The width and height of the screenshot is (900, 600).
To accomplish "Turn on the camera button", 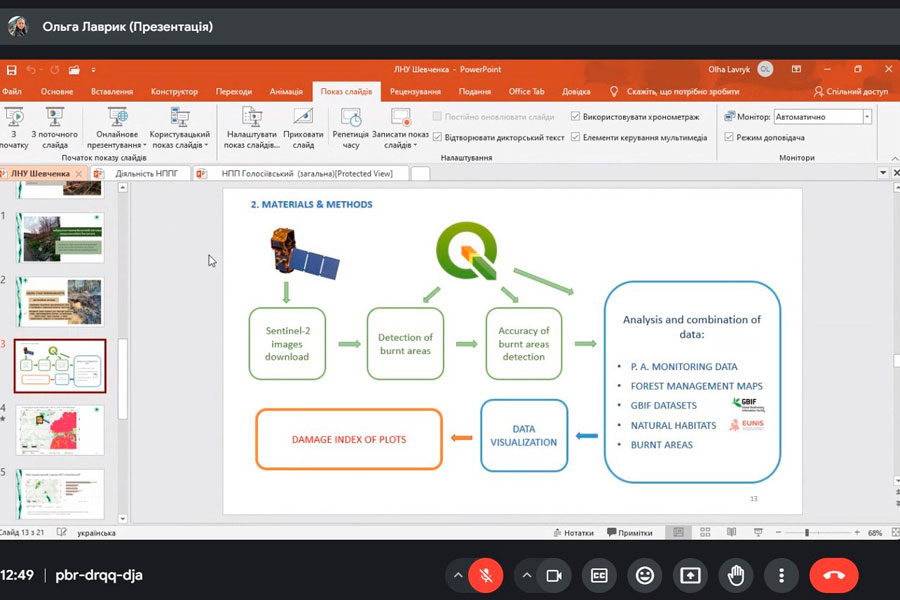I will (x=552, y=575).
